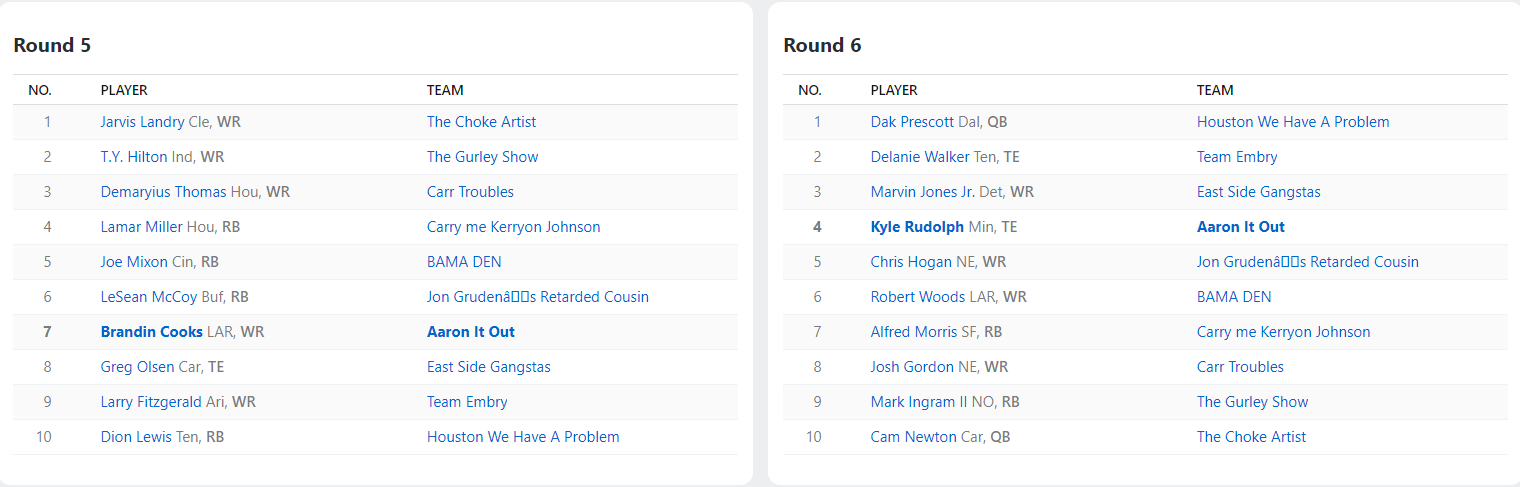
Task: Open The Gurley Show team in Round 6
Action: 1252,402
